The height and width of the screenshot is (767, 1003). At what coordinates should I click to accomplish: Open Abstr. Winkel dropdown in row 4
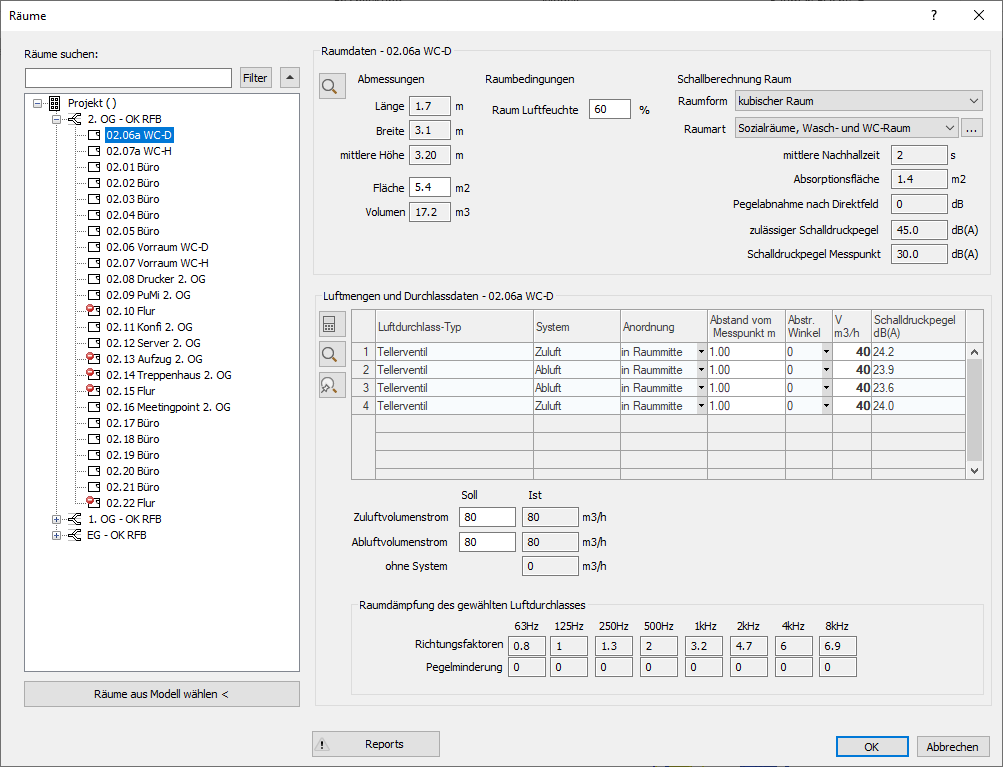pos(826,406)
